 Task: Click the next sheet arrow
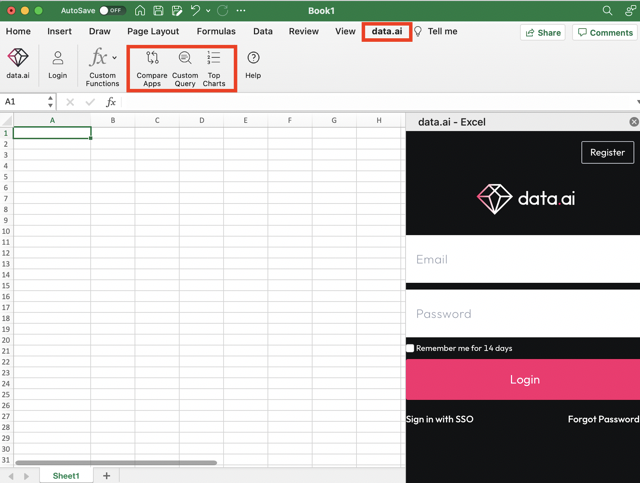[x=26, y=476]
